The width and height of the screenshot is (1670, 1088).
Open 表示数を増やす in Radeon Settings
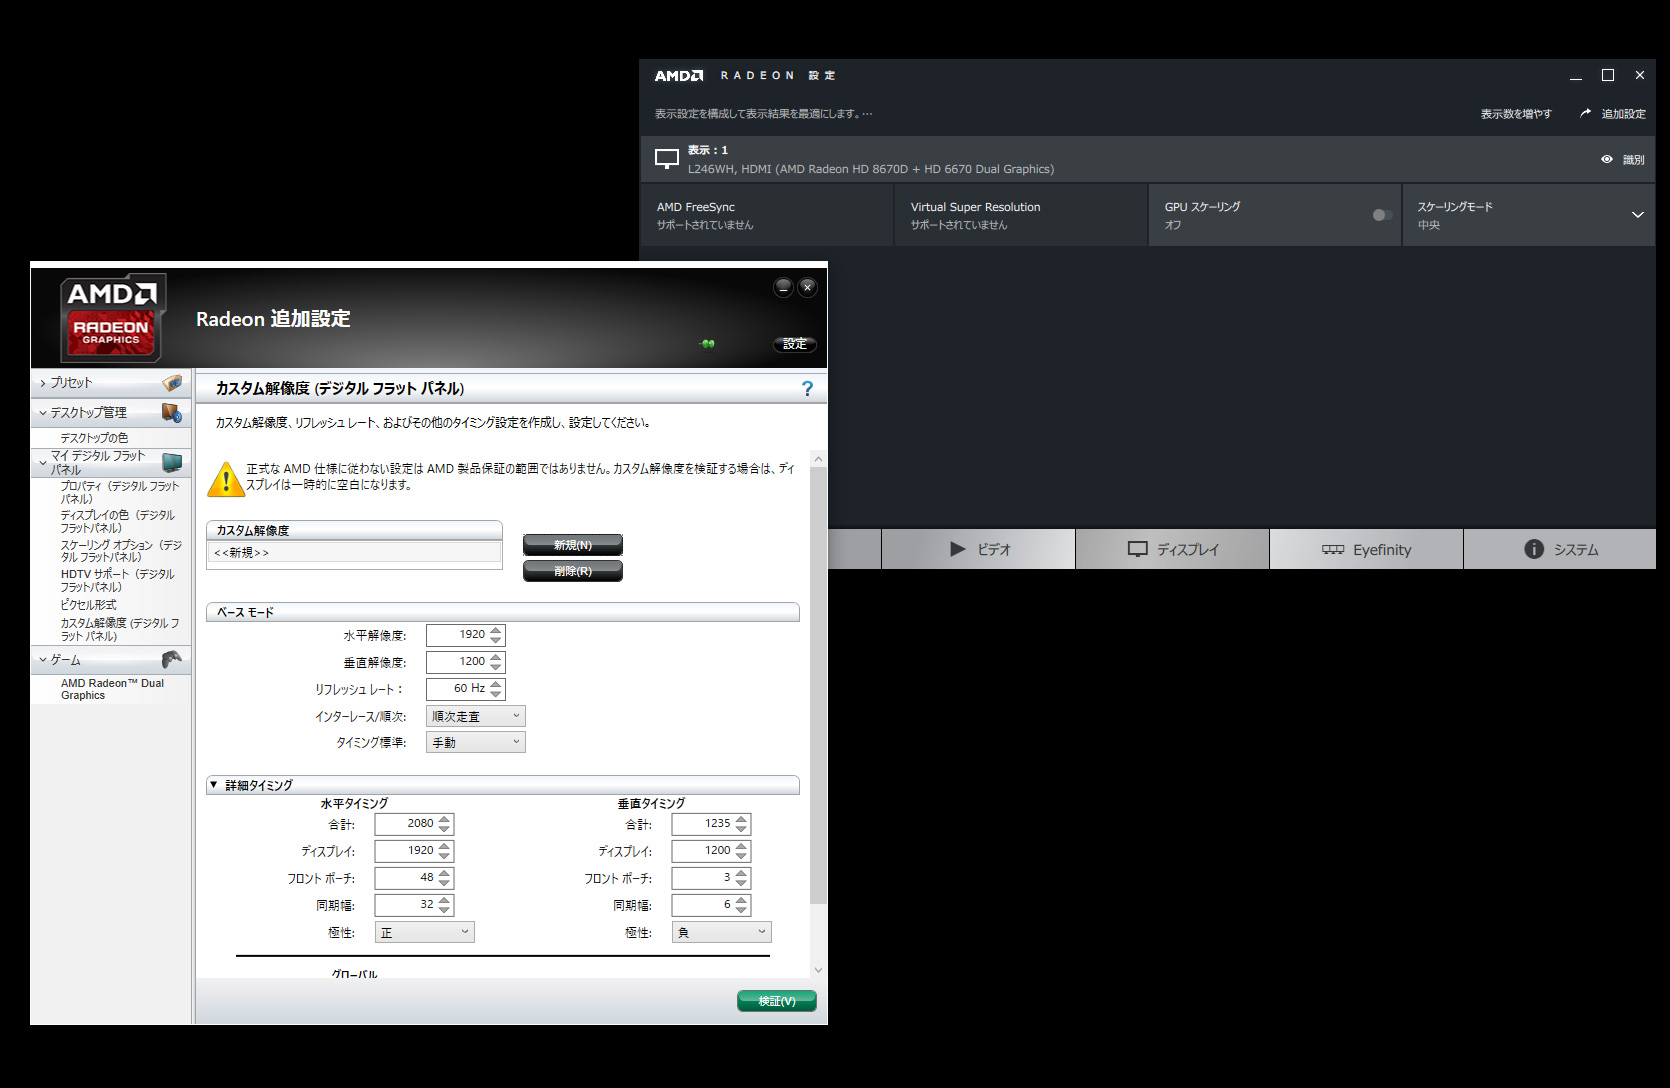coord(1516,114)
